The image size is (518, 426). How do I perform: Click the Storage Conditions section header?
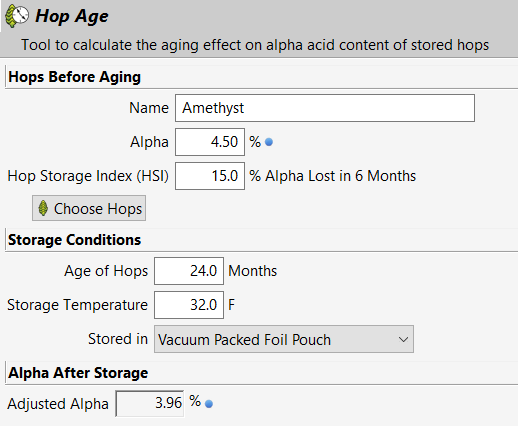point(75,240)
